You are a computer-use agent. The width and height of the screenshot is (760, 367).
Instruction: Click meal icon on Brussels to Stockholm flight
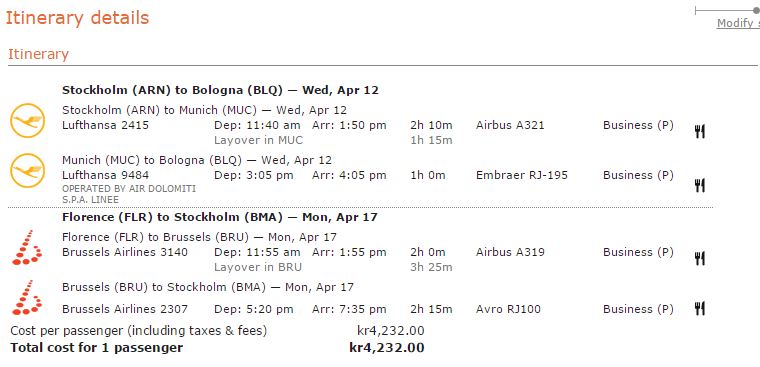pyautogui.click(x=699, y=308)
